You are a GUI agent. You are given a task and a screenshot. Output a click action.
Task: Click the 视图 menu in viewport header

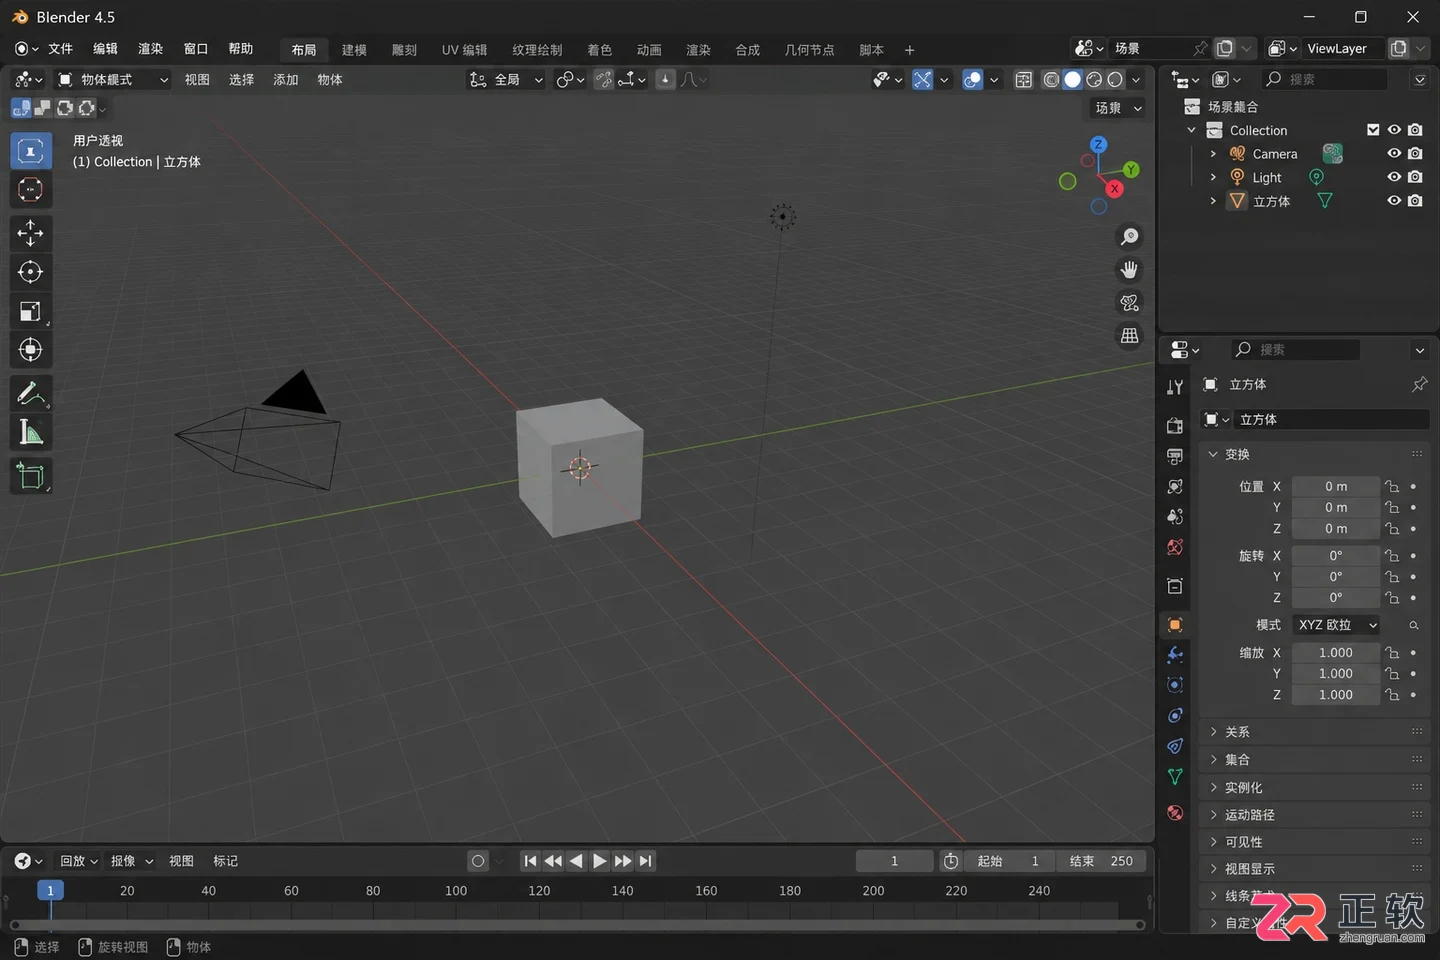(x=197, y=80)
